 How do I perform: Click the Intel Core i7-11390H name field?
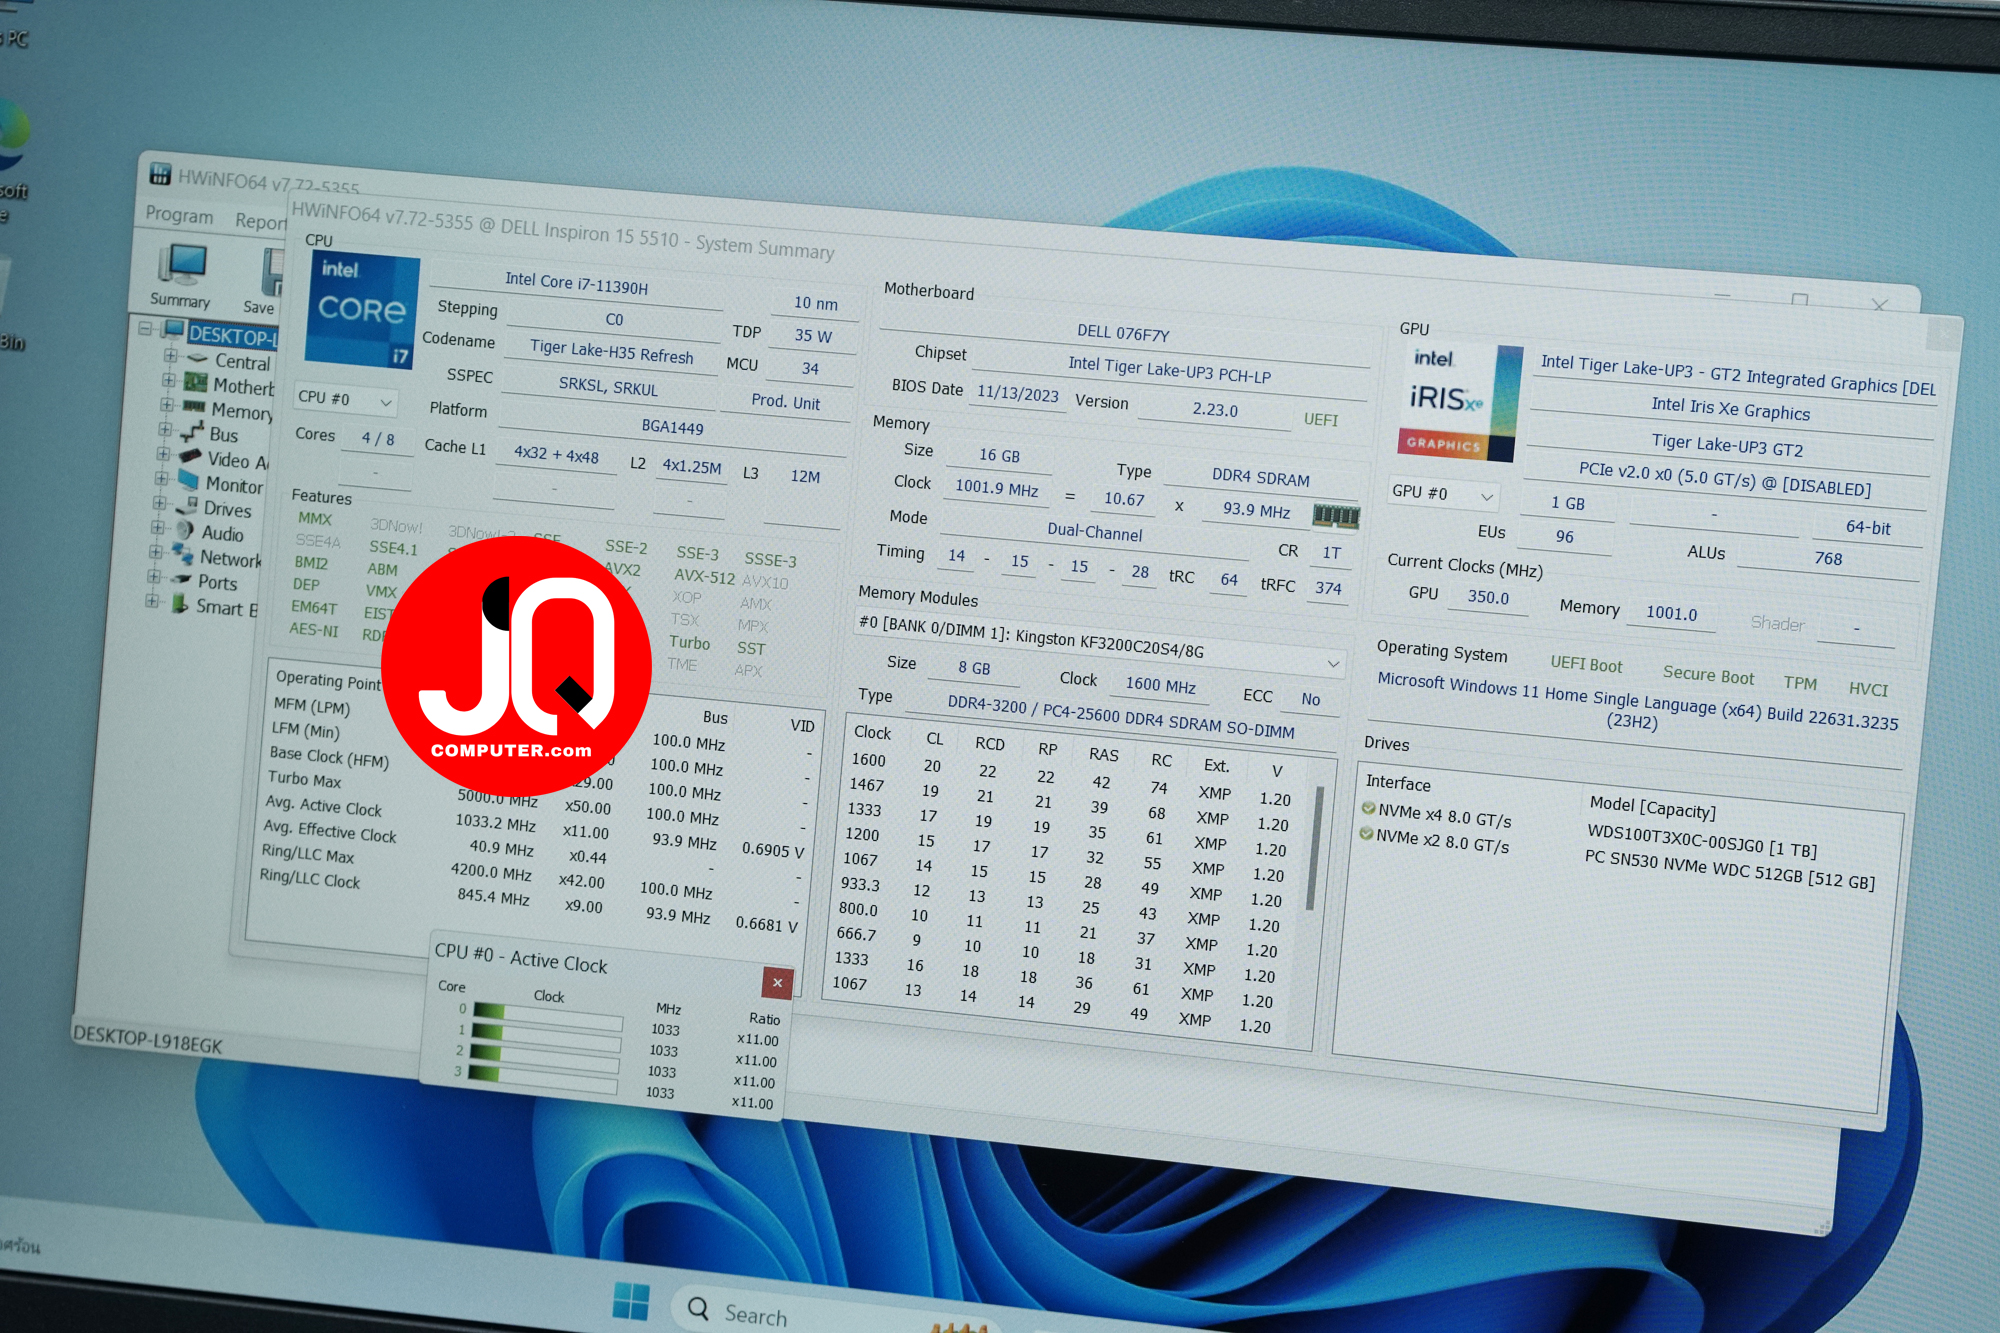click(x=576, y=284)
